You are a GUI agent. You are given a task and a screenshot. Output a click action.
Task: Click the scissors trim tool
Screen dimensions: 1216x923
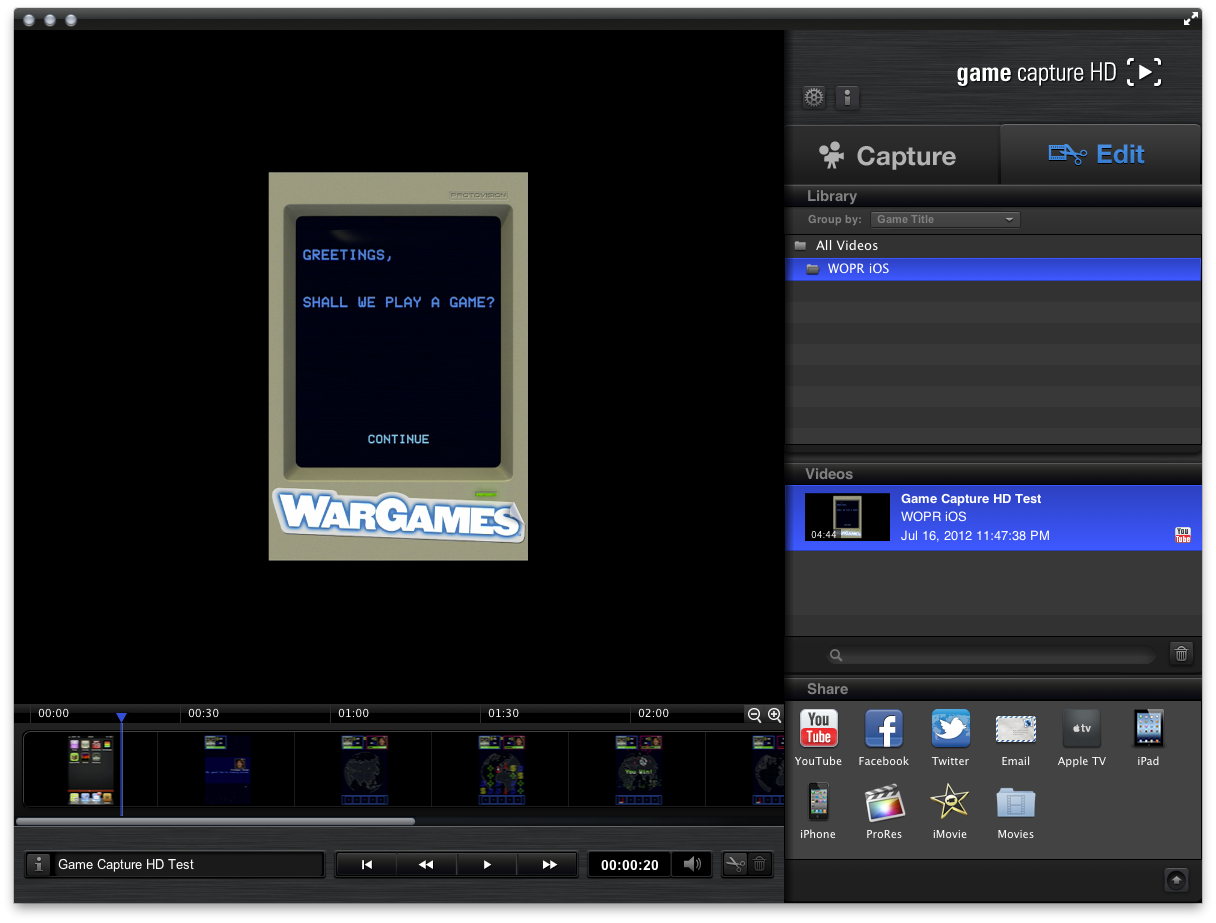(x=735, y=864)
